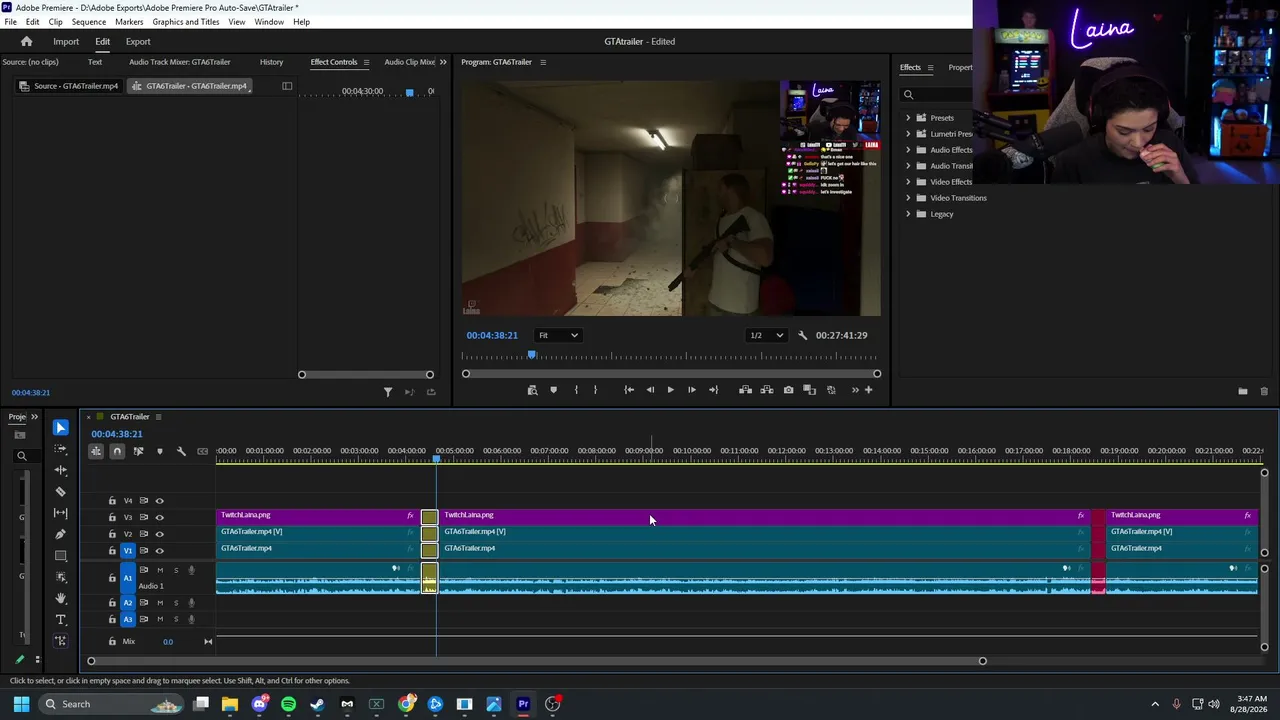Open the Graphics and Titles menu
This screenshot has width=1280, height=720.
pos(186,22)
